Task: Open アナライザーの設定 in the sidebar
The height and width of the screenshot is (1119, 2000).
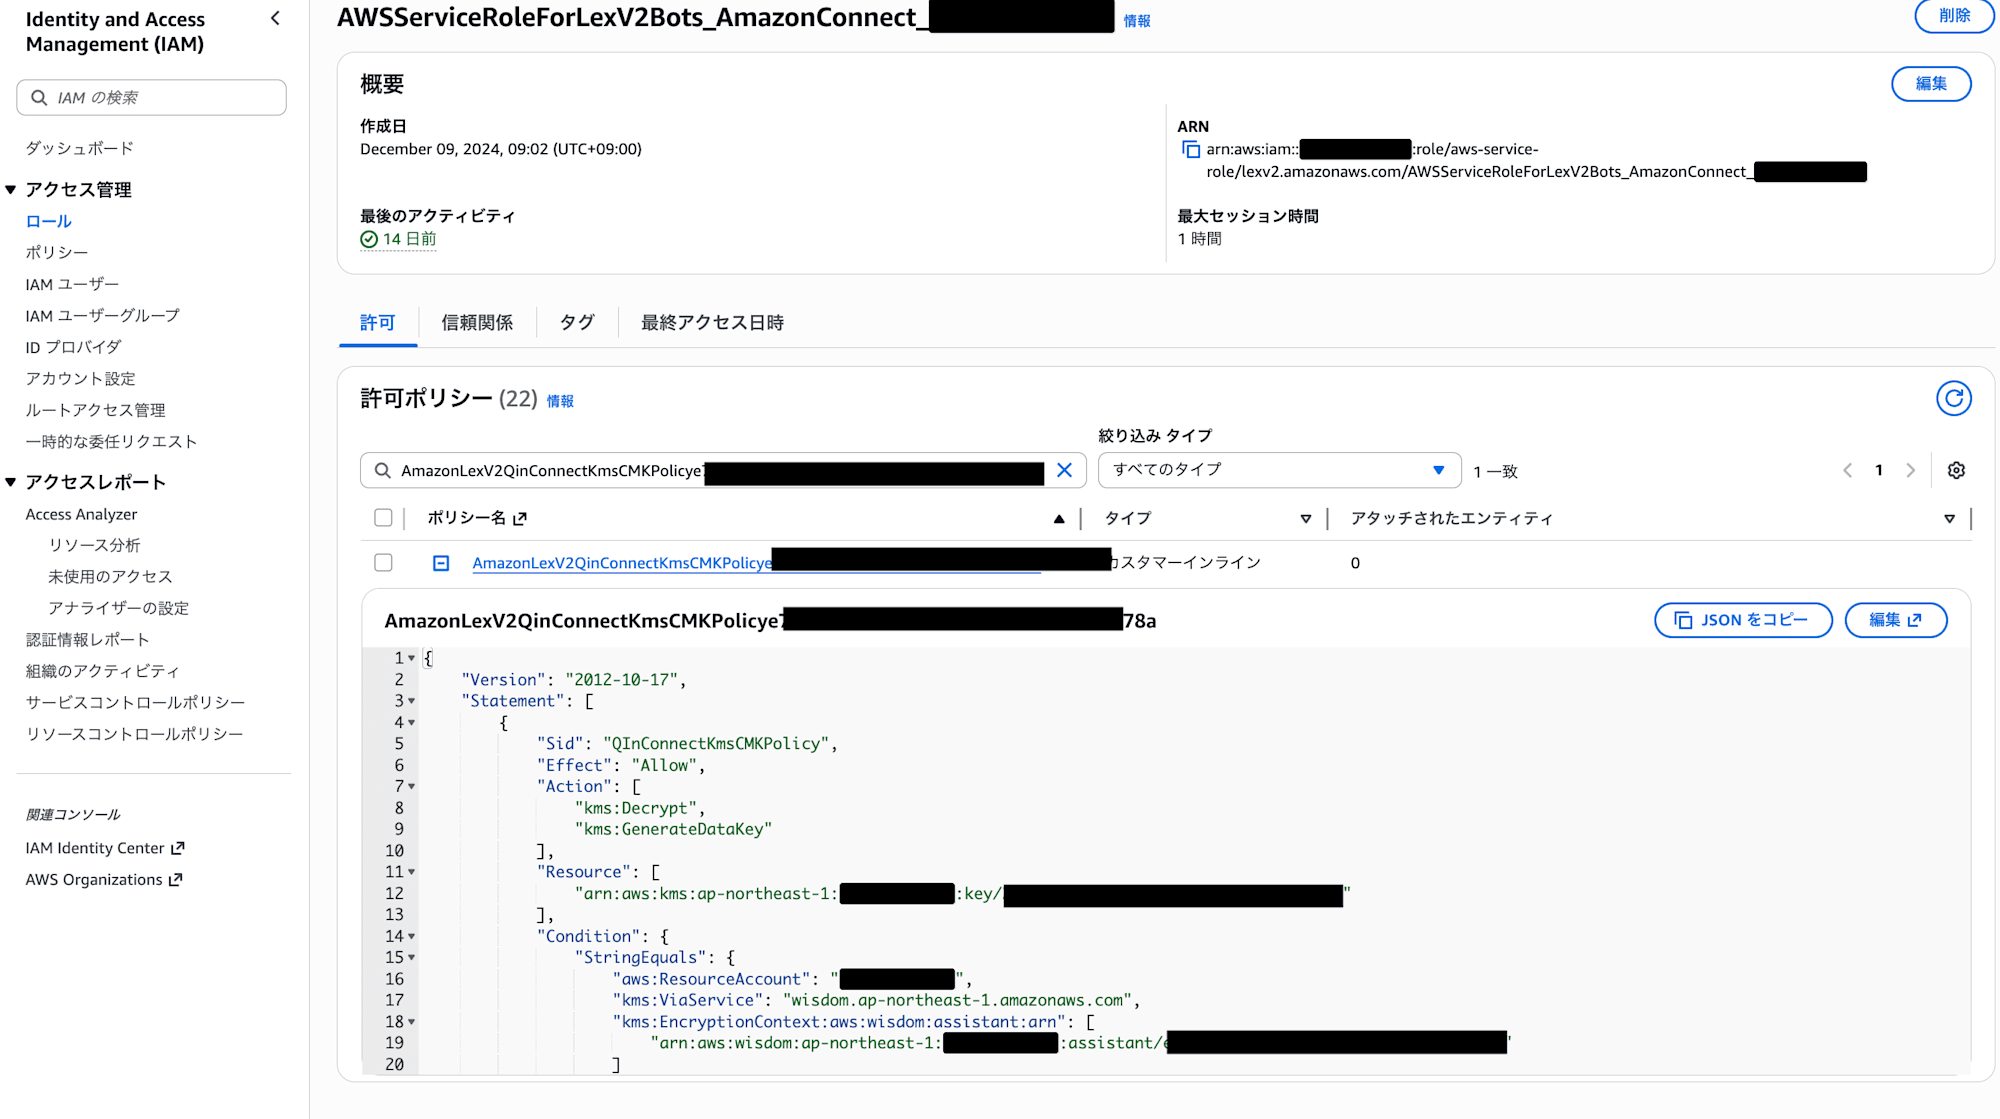Action: 119,608
